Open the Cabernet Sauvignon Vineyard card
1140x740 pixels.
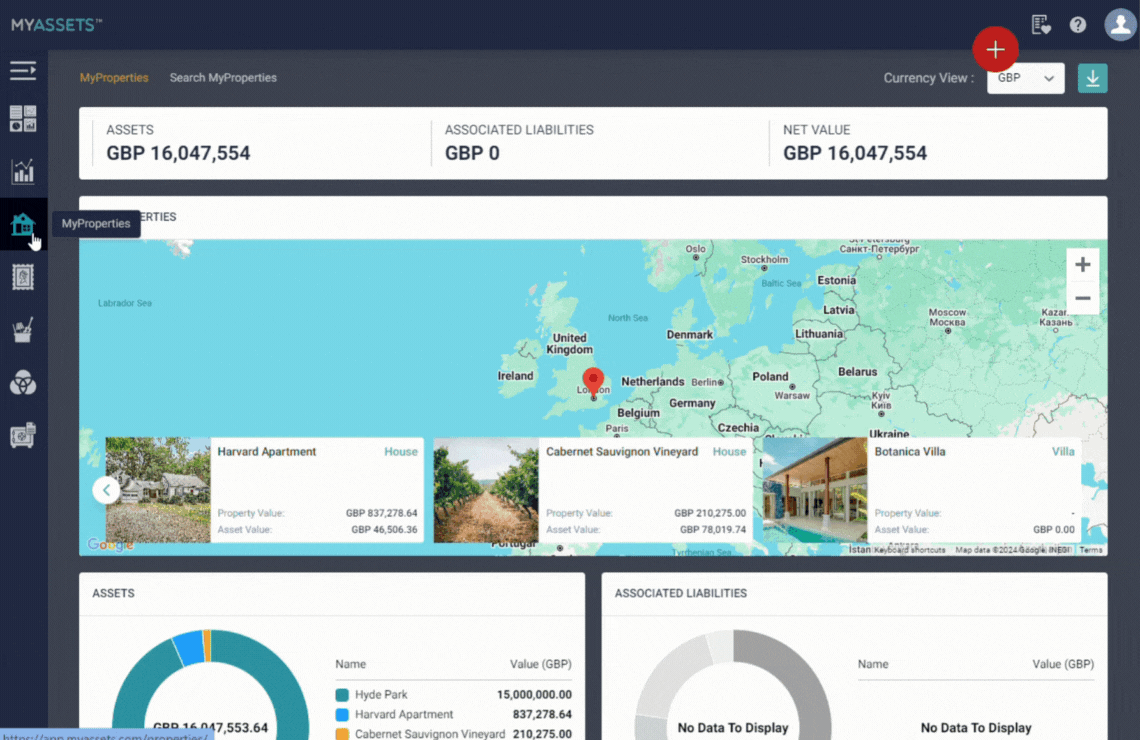pyautogui.click(x=593, y=490)
